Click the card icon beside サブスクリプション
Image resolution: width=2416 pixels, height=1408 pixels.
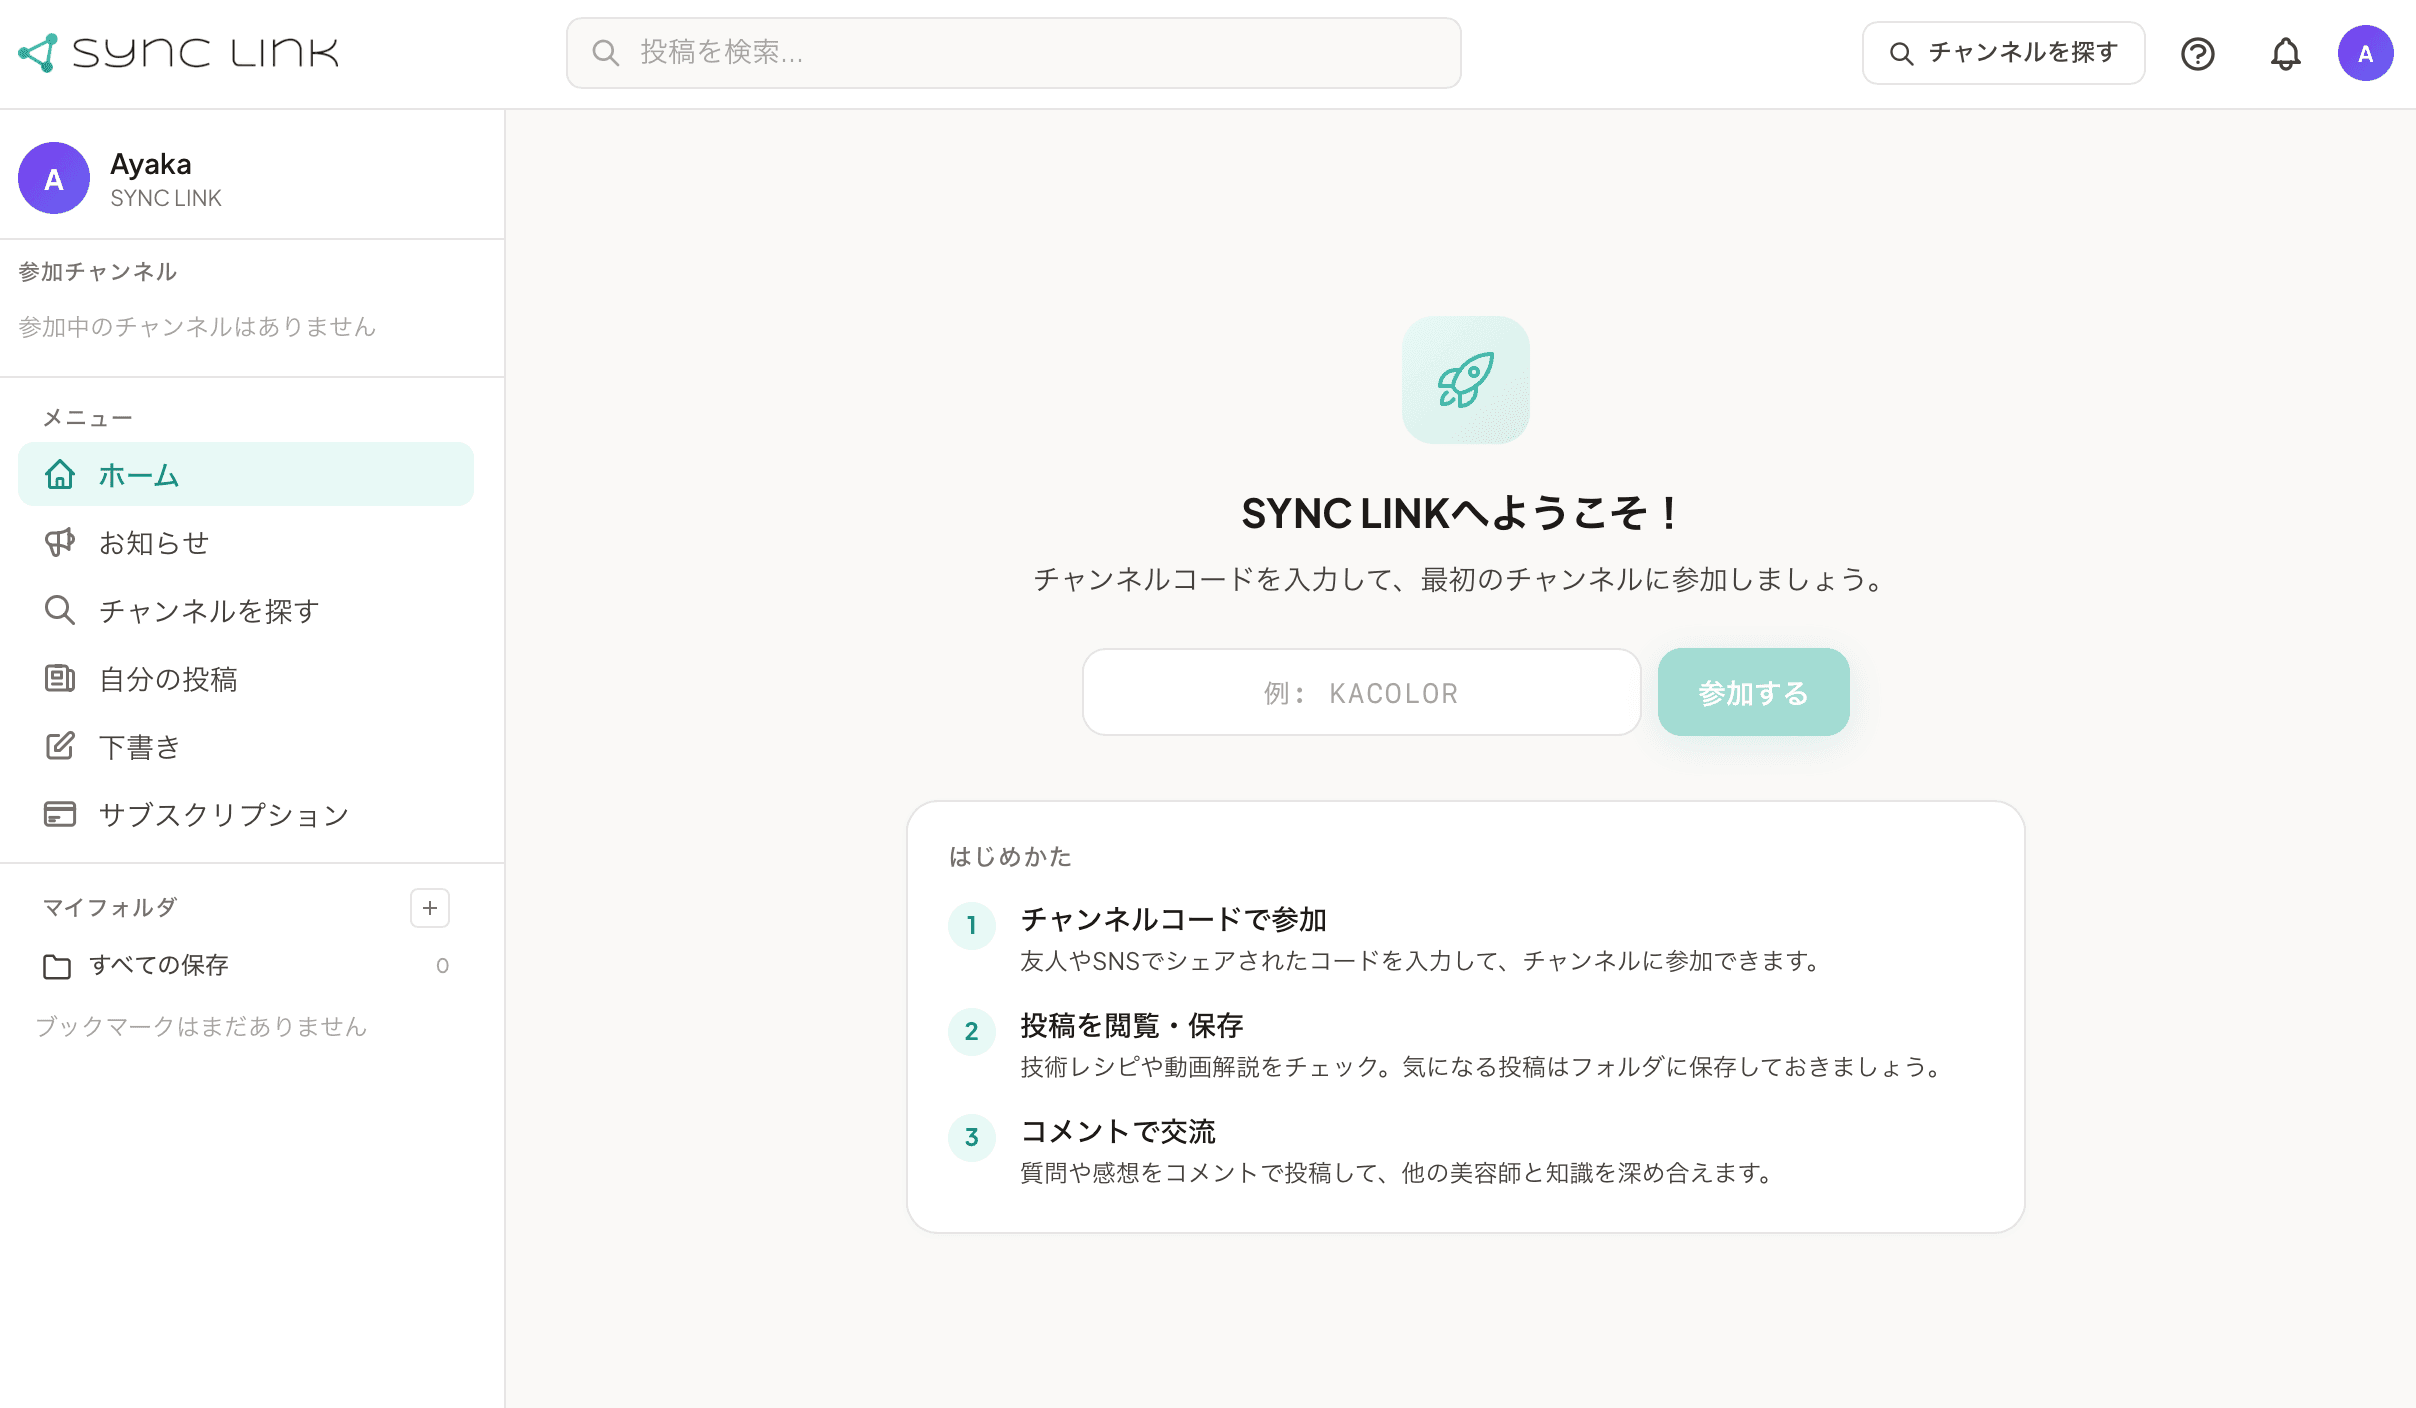click(x=60, y=814)
